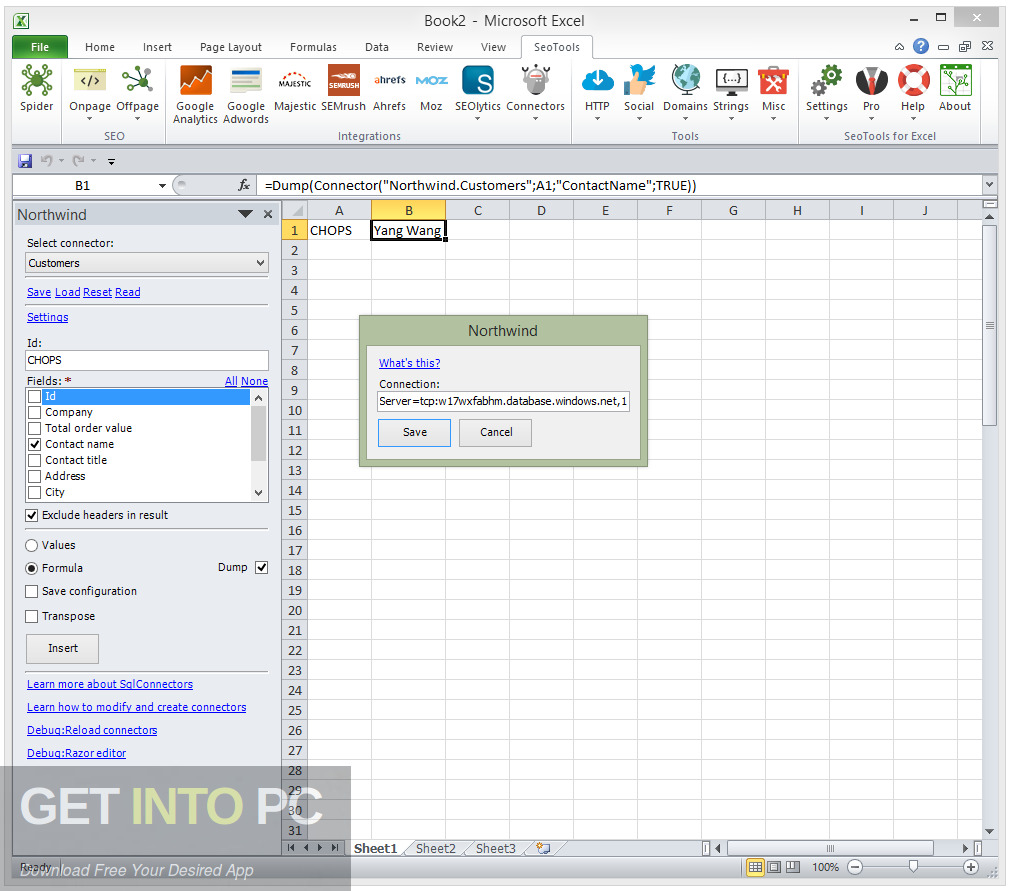Open Excel Help question mark icon
This screenshot has width=1012, height=891.
pos(921,46)
